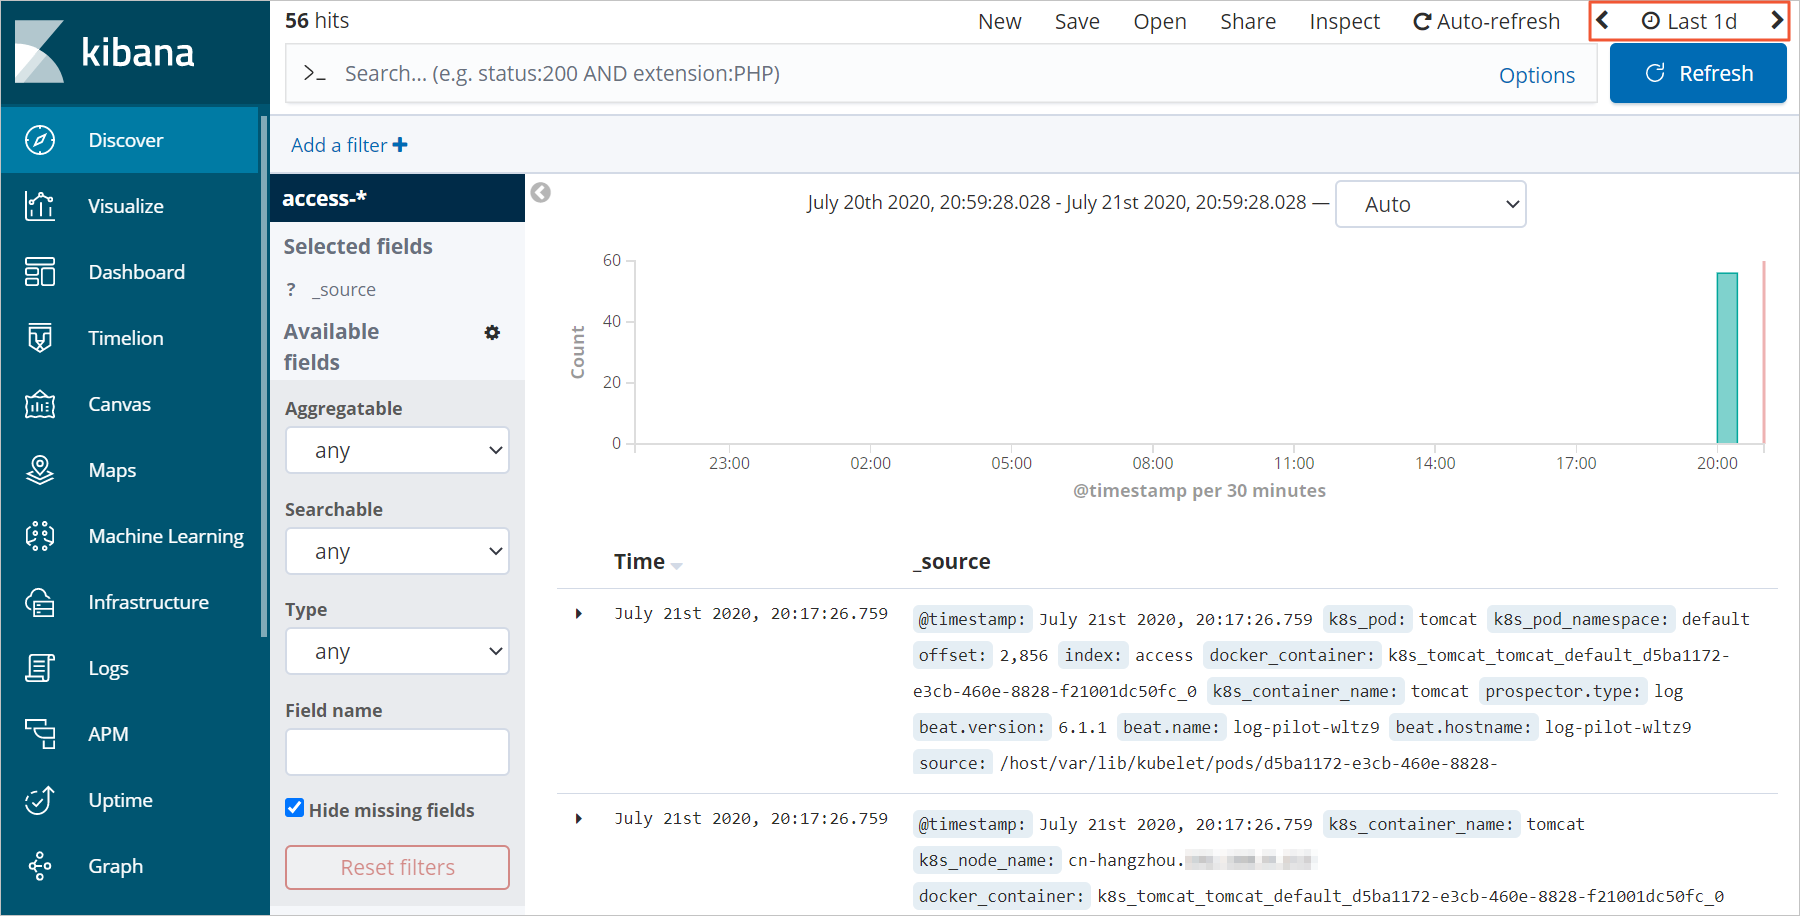Click the gear icon beside Available fields

tap(492, 332)
